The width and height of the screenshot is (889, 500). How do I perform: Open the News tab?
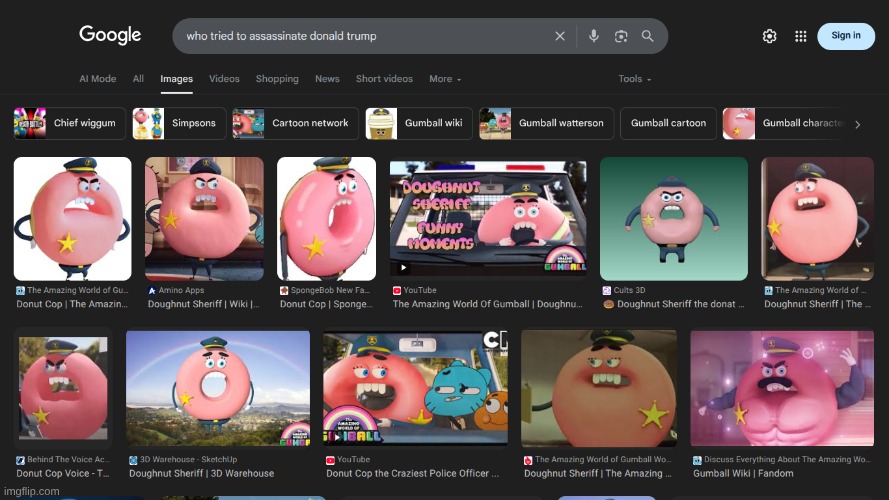[x=327, y=79]
